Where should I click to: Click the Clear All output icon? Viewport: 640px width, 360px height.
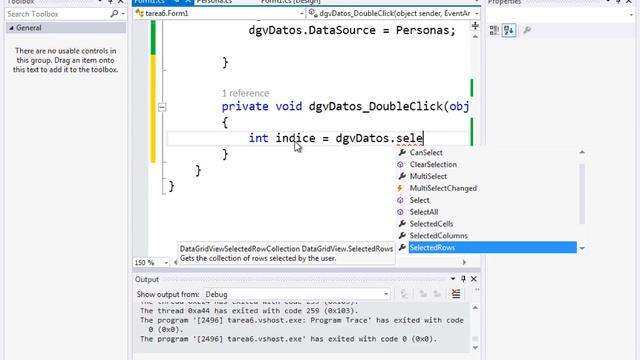(456, 294)
